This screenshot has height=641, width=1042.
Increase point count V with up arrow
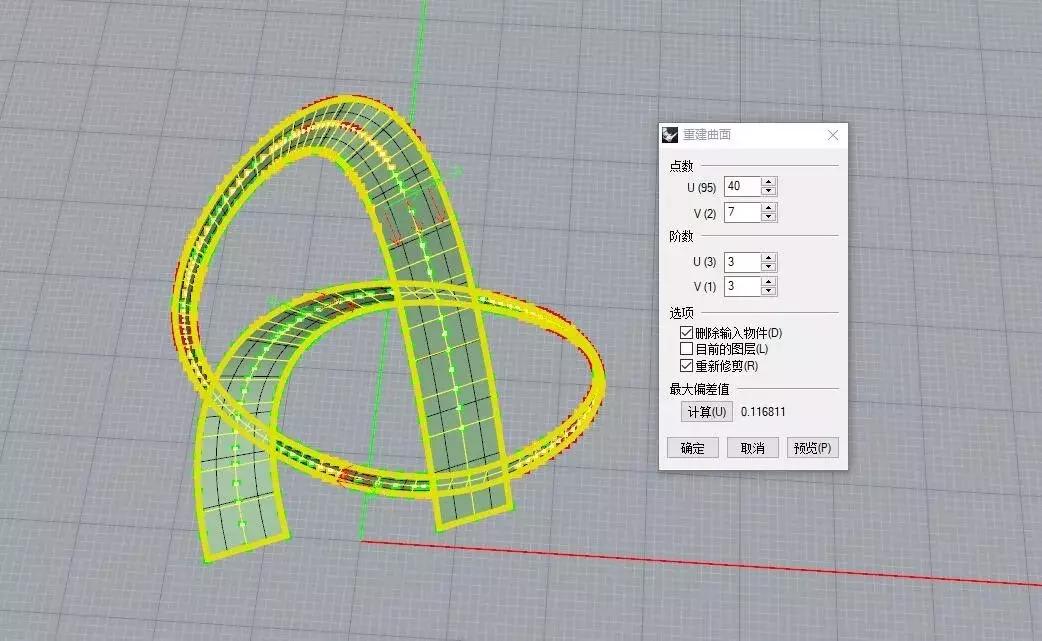click(x=768, y=207)
